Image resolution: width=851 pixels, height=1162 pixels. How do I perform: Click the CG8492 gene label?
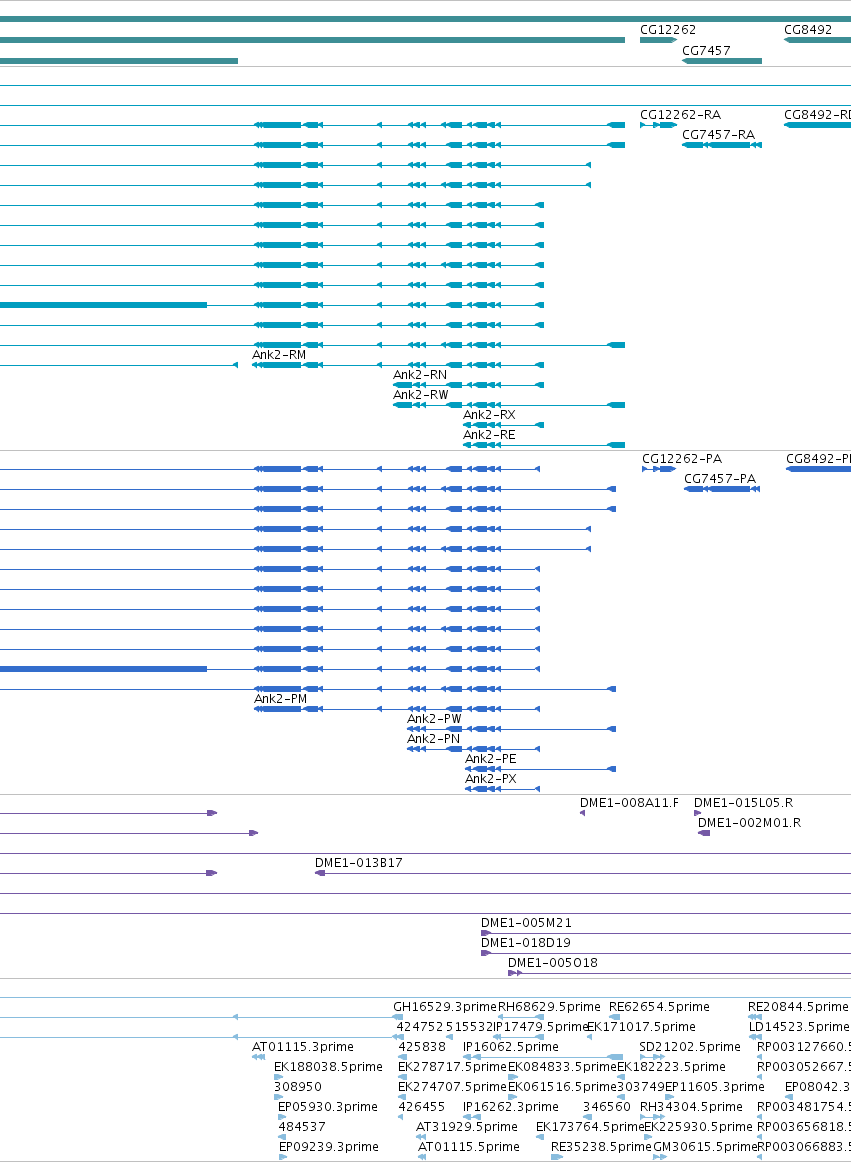pyautogui.click(x=808, y=30)
